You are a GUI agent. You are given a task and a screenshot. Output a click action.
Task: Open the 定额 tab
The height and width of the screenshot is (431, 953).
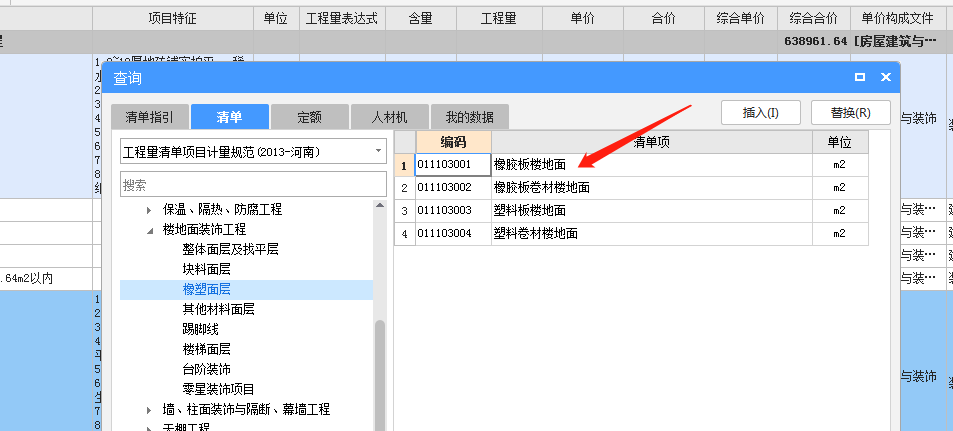pyautogui.click(x=310, y=117)
